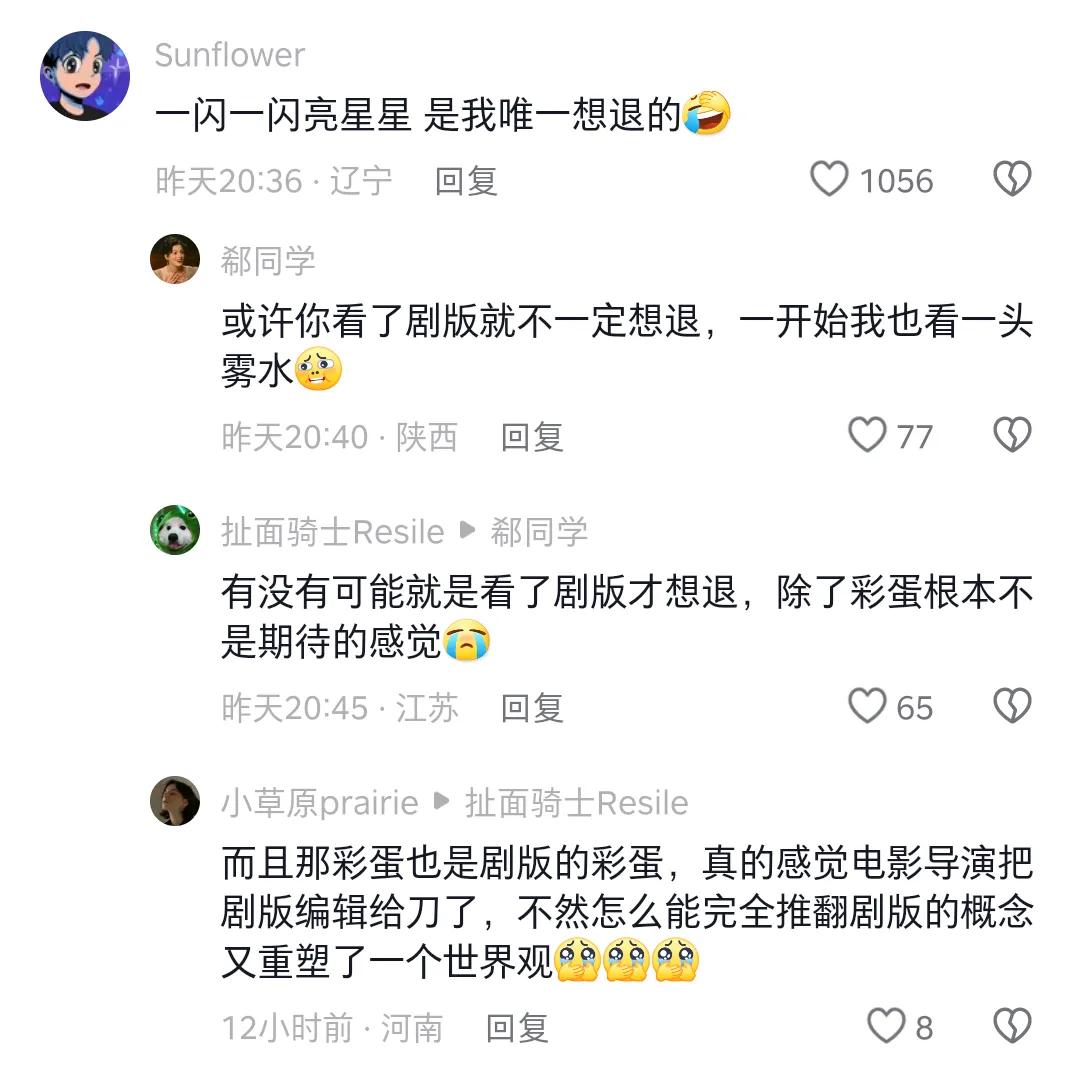Like 小草原prairie's comment with the heart
The height and width of the screenshot is (1067, 1080).
pyautogui.click(x=889, y=1027)
